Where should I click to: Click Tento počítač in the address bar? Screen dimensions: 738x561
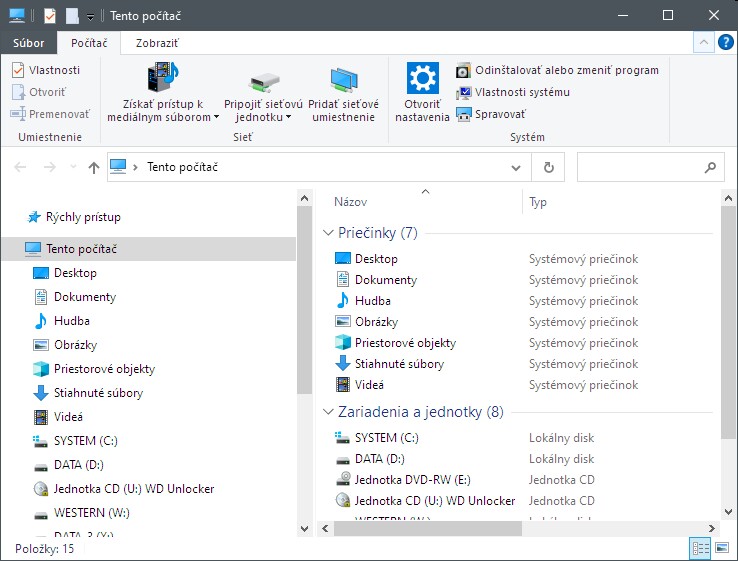[x=183, y=167]
